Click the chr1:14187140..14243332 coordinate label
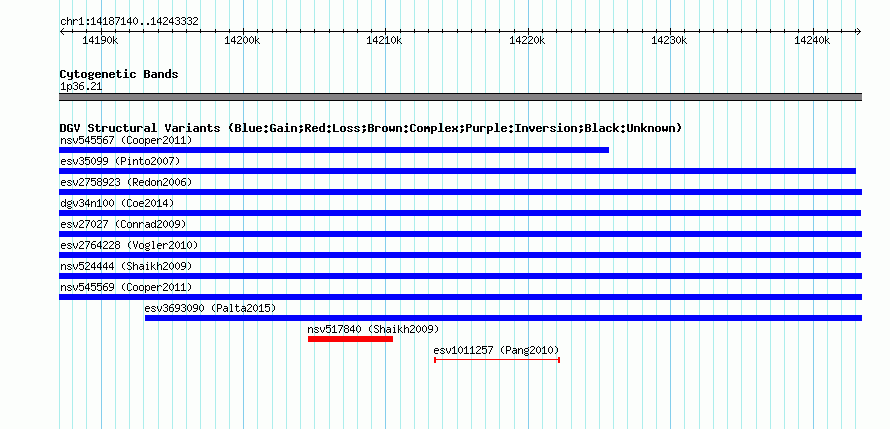890x429 pixels. click(129, 22)
